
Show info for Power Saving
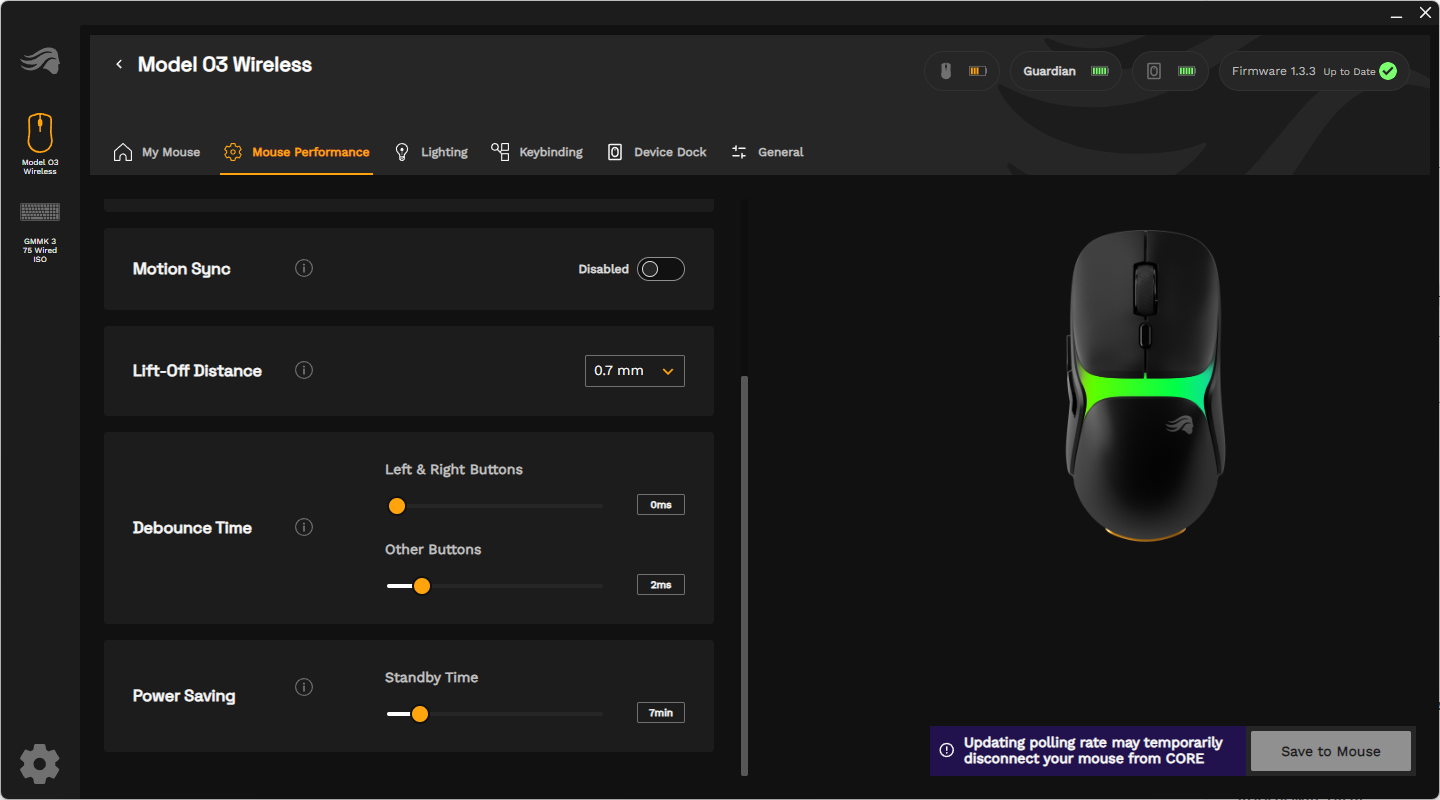click(x=304, y=687)
